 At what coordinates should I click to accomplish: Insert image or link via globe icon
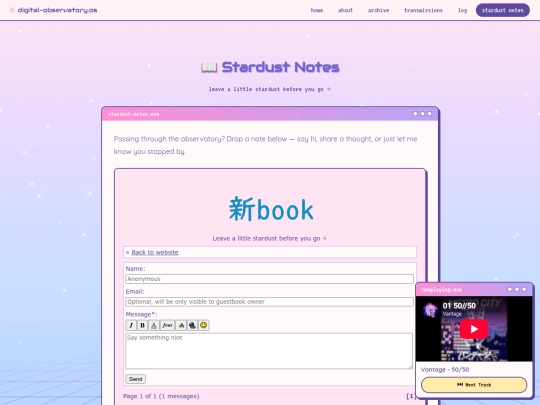pos(192,325)
